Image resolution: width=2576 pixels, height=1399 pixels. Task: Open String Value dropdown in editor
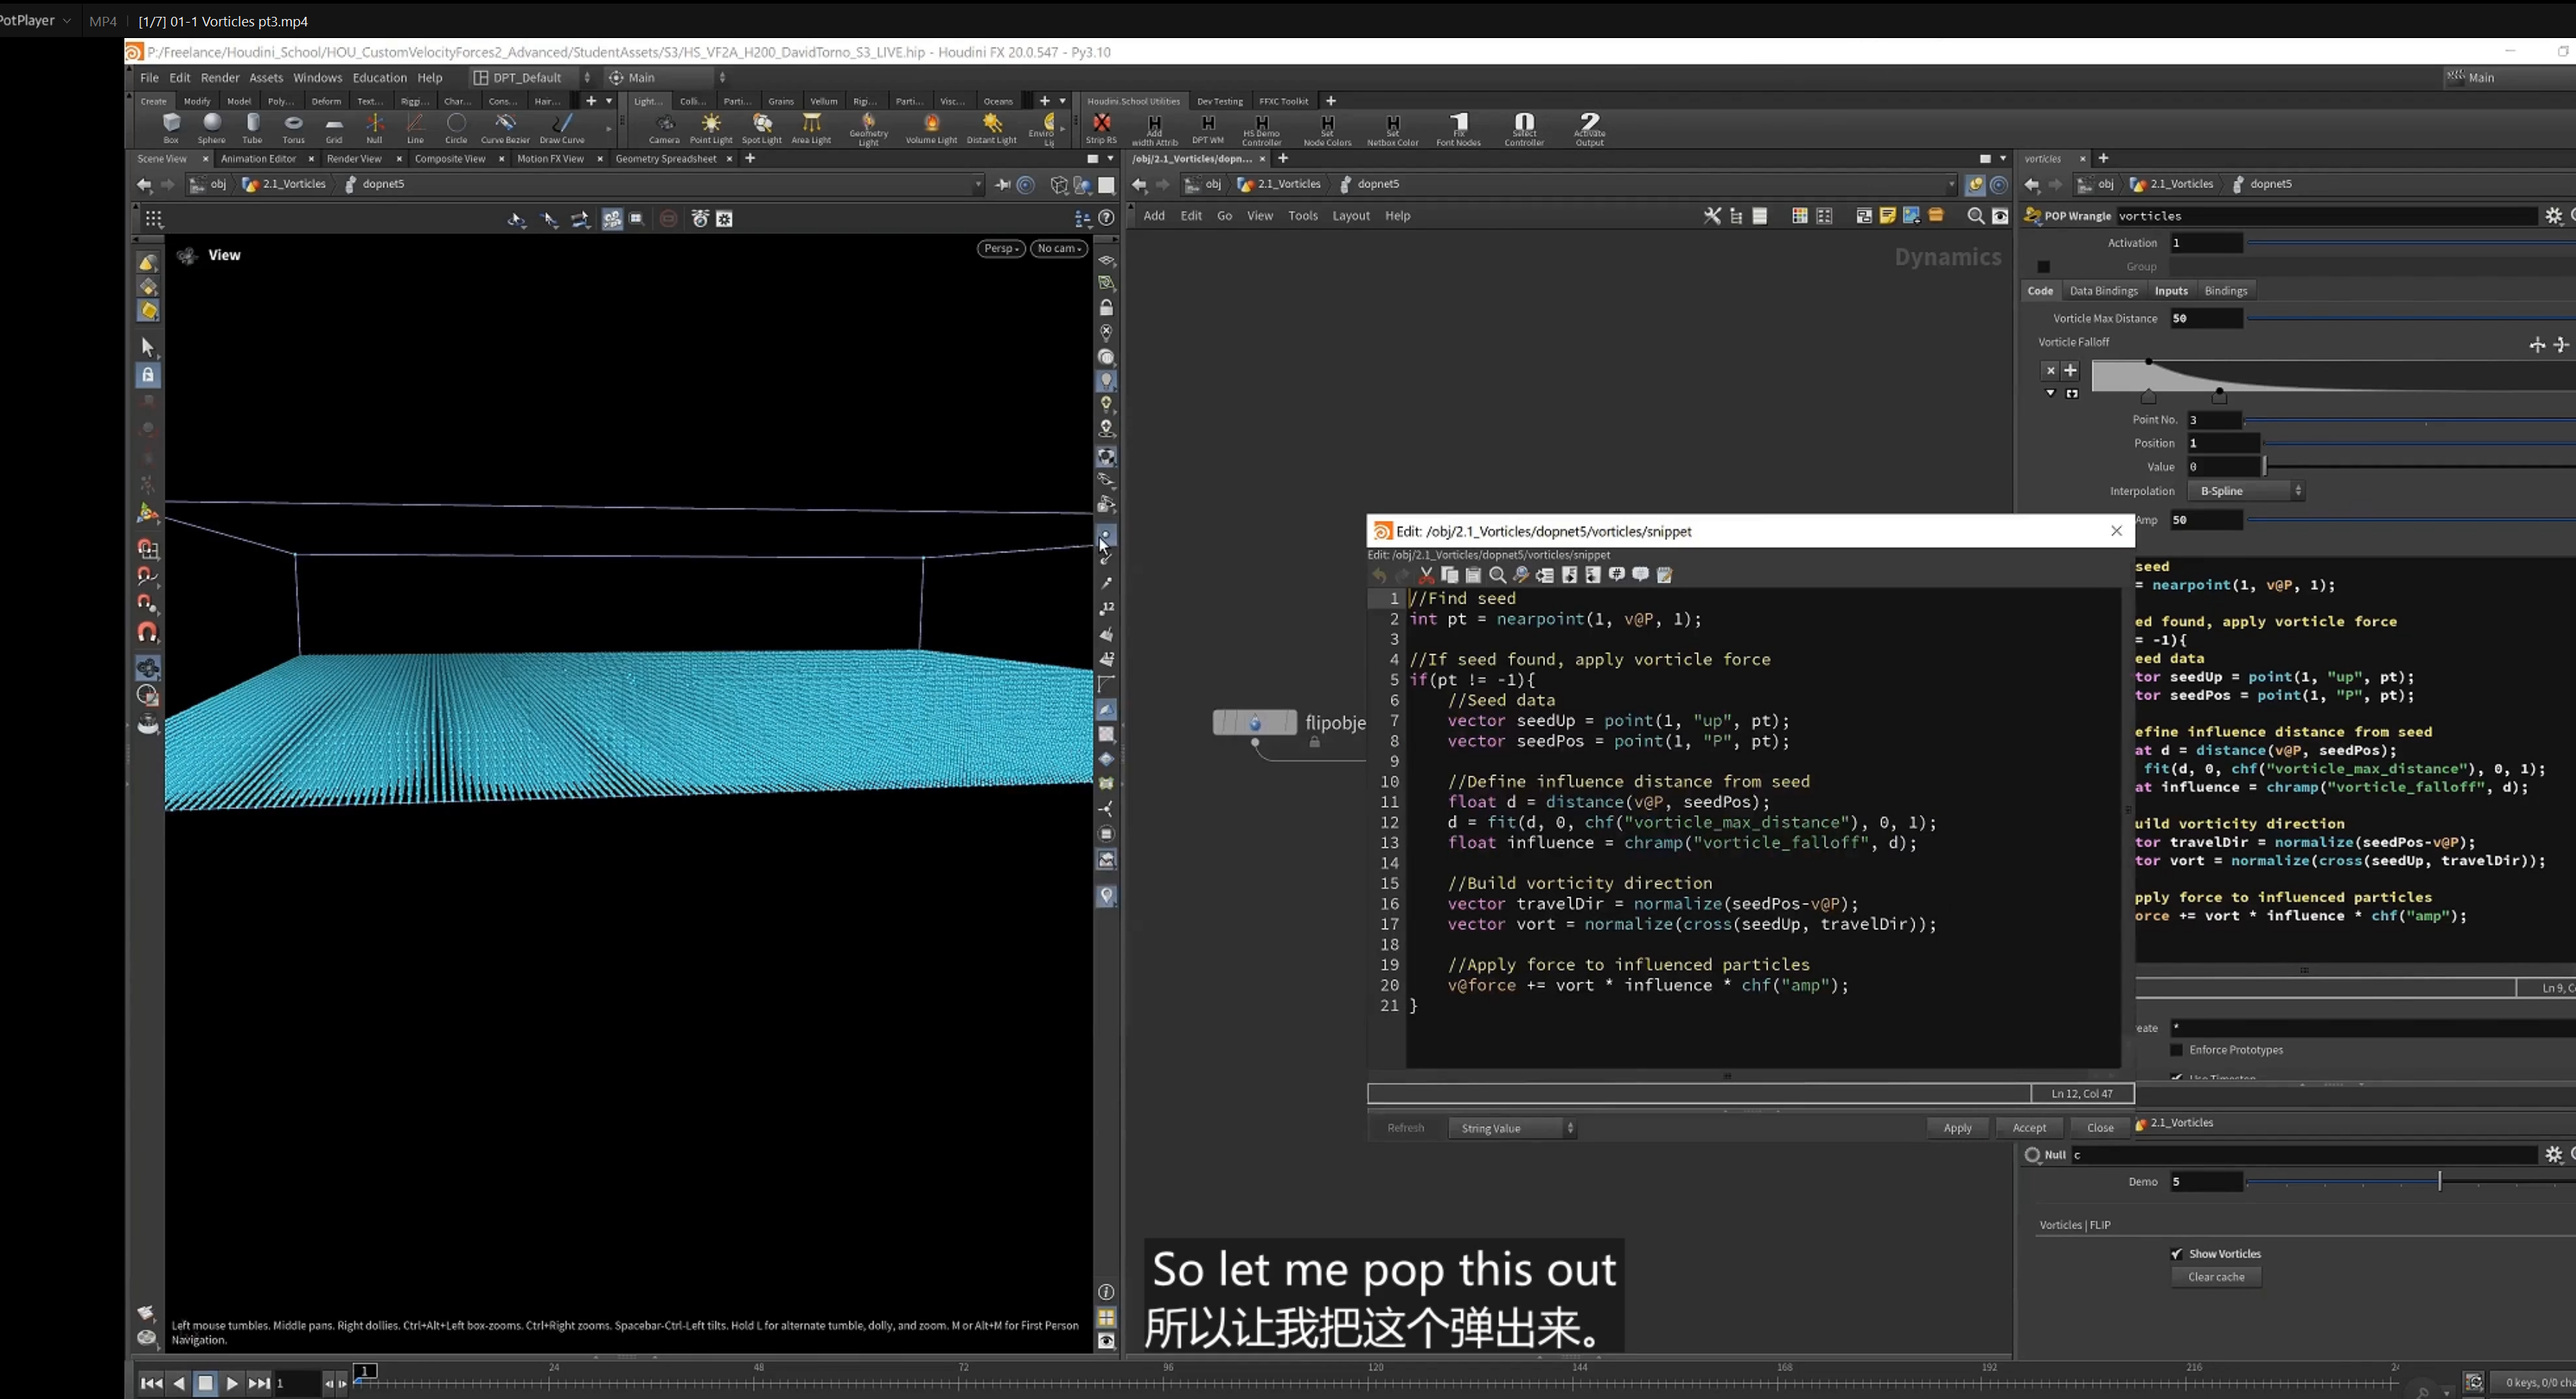coord(1512,1128)
